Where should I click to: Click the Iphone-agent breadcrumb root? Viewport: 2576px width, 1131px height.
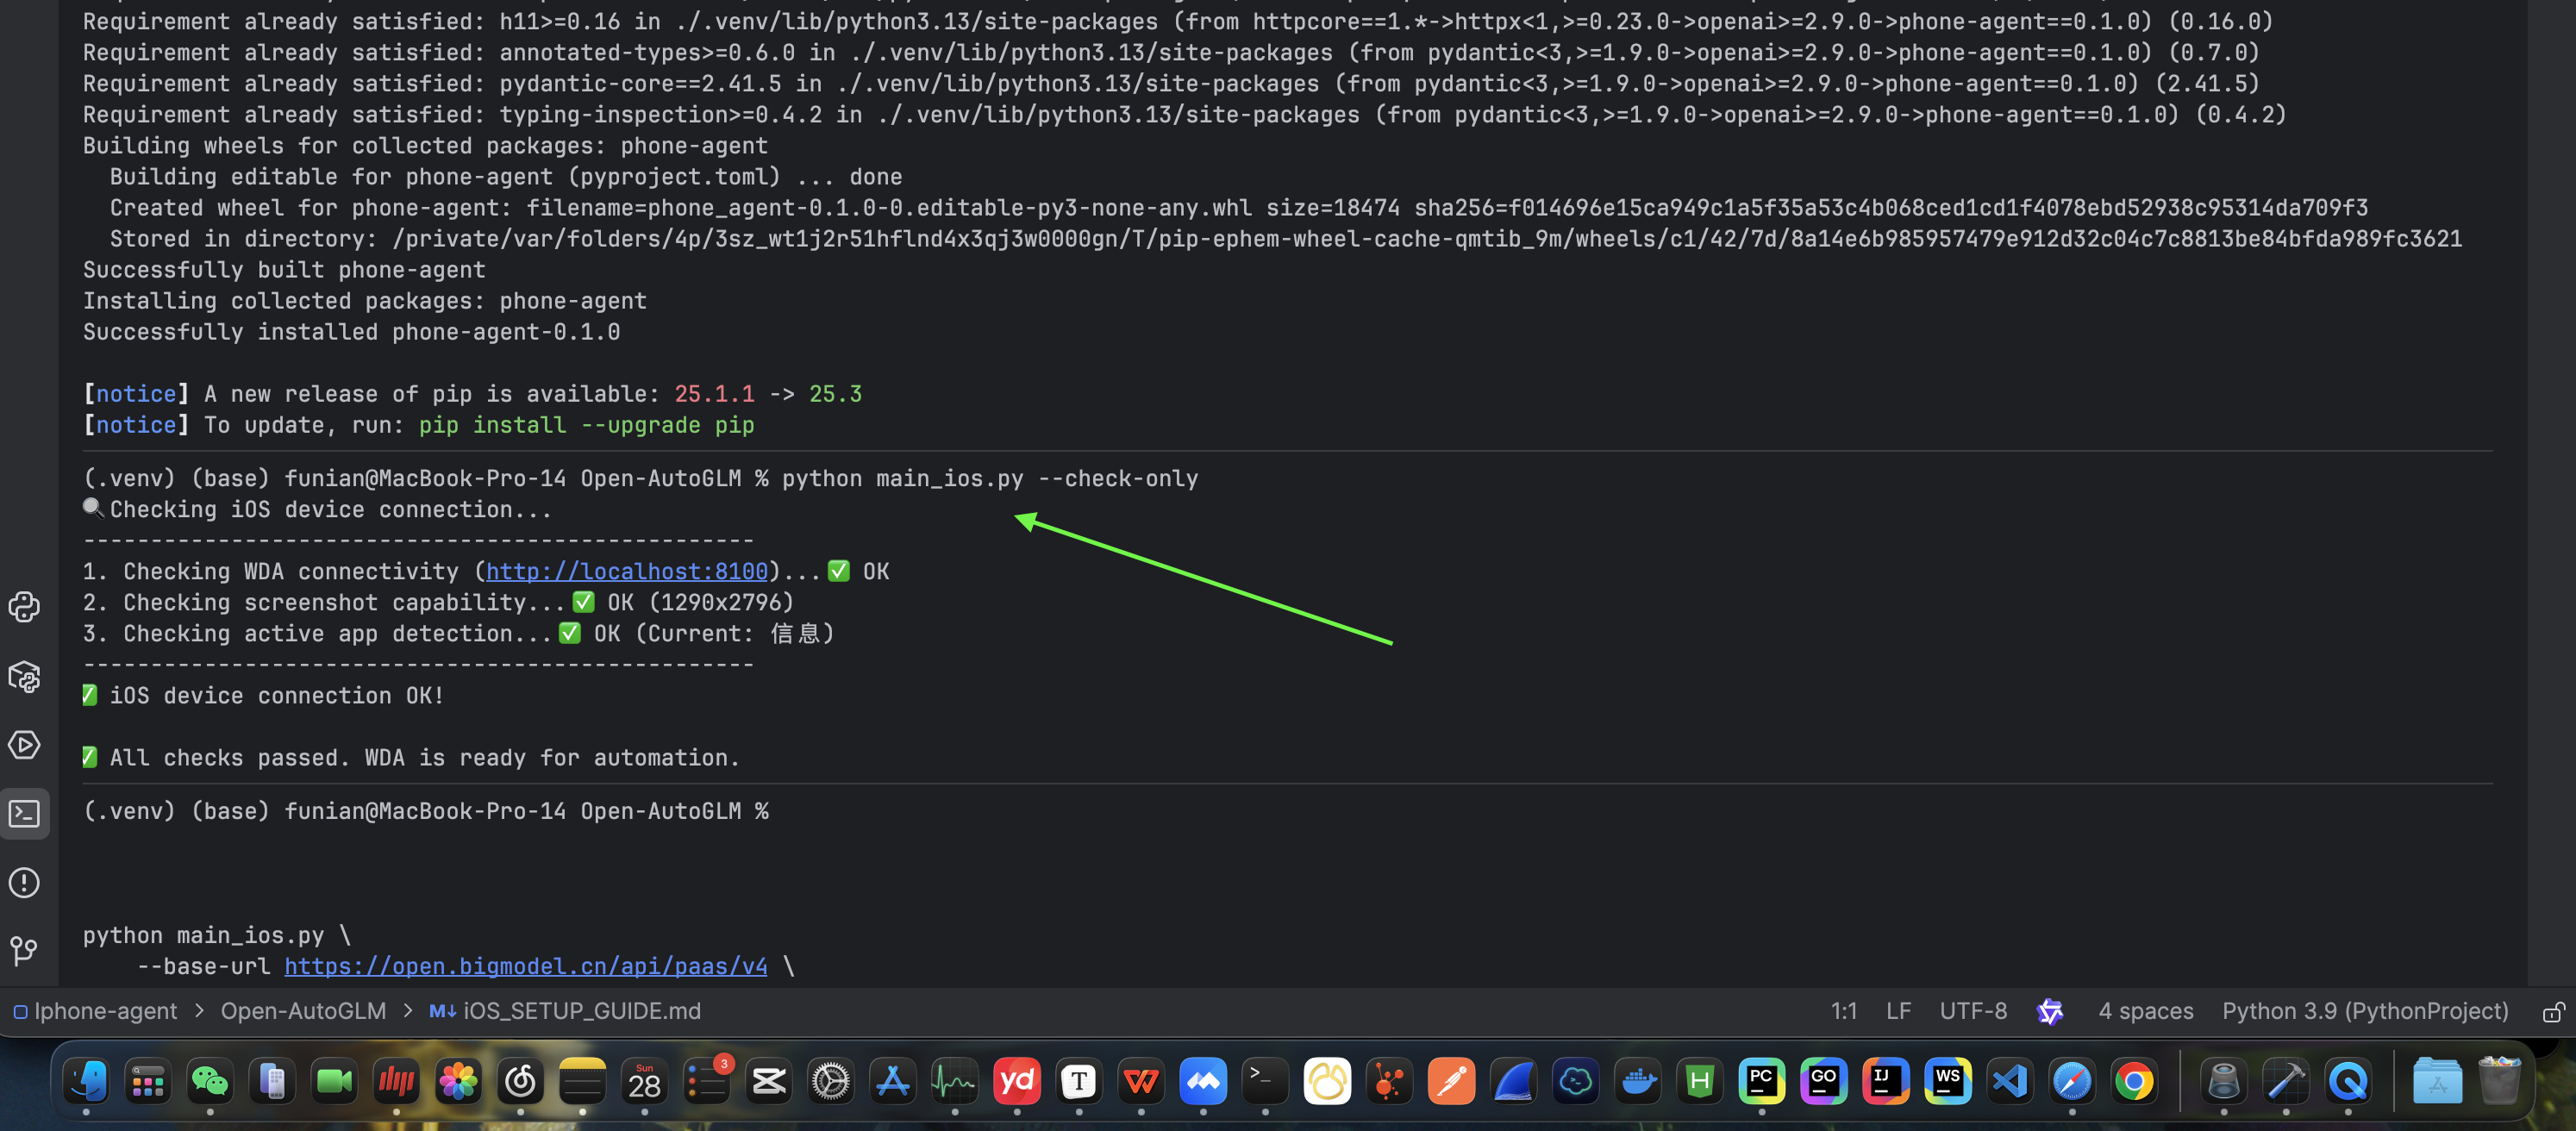click(104, 1011)
